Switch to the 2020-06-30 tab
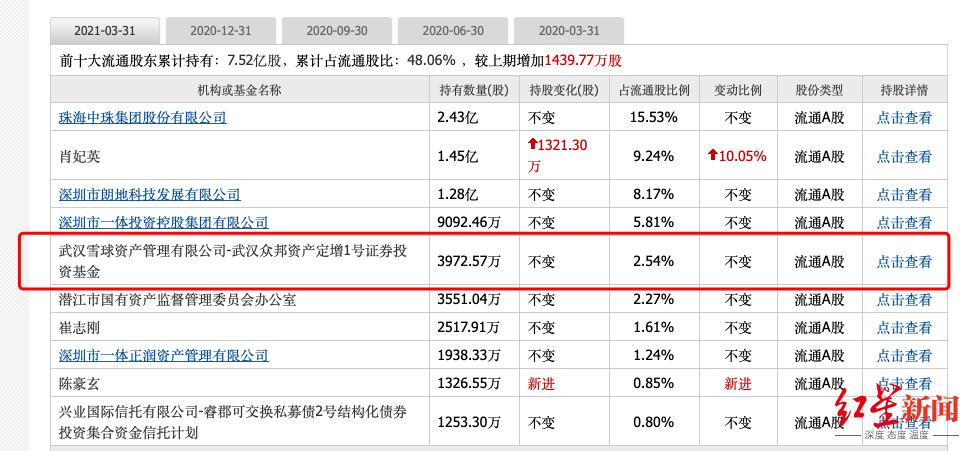 point(450,30)
